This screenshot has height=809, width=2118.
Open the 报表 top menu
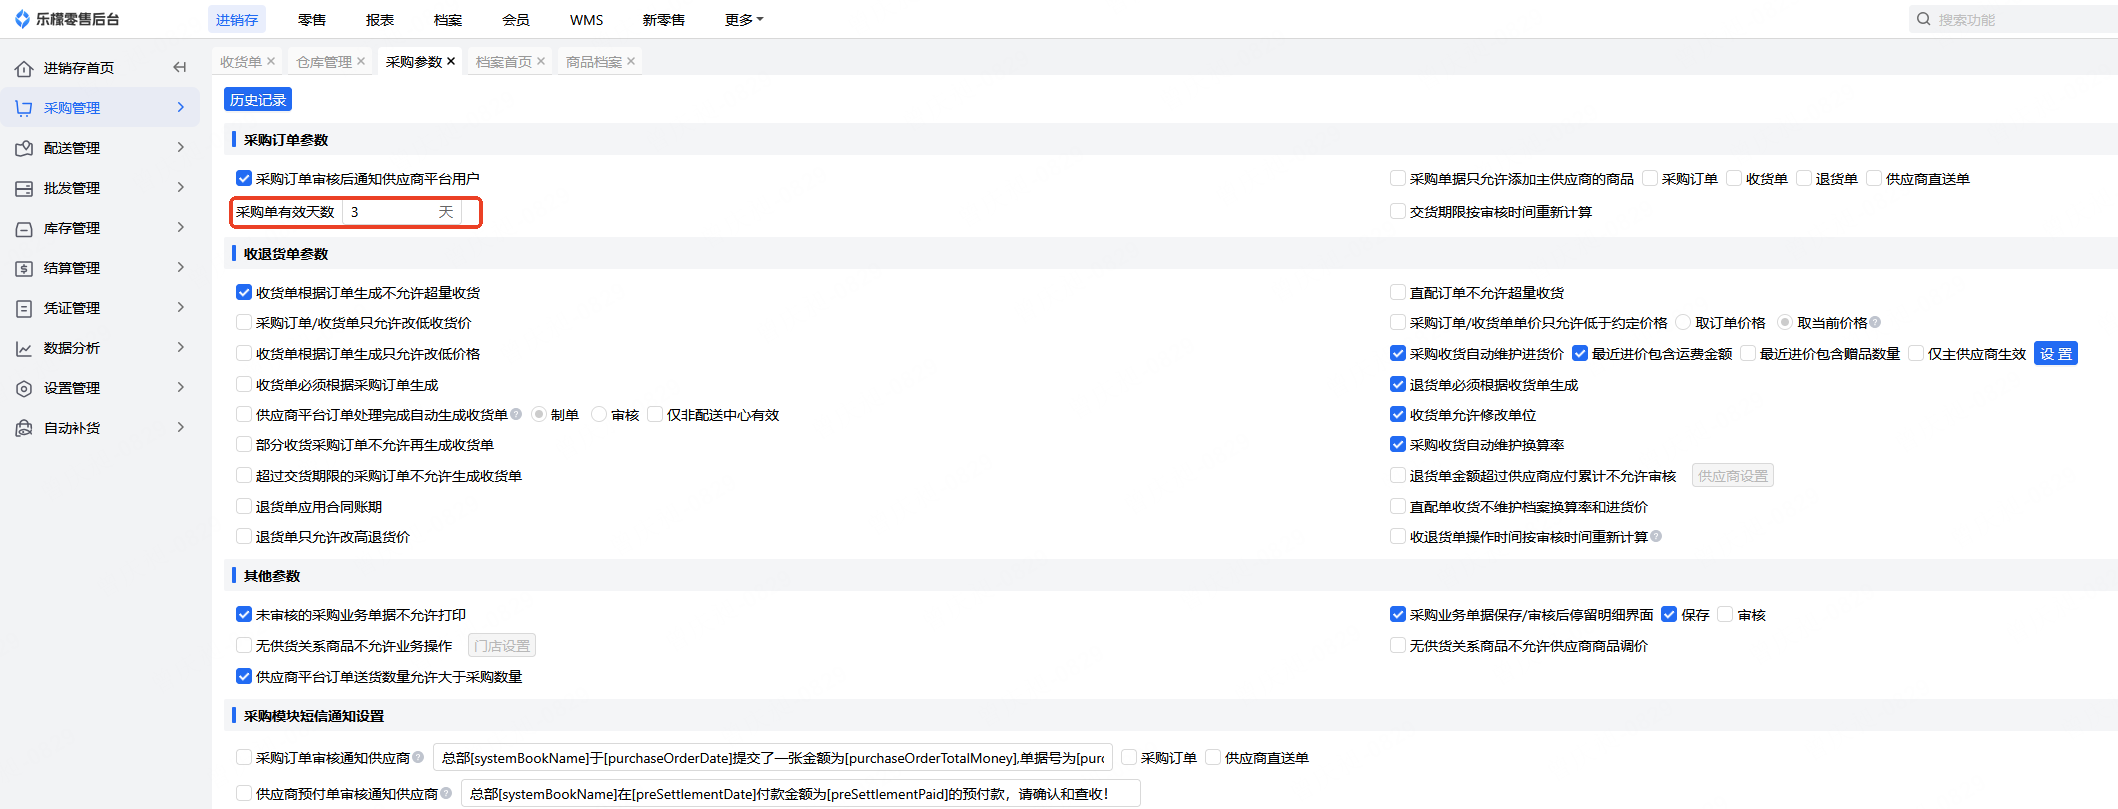pyautogui.click(x=380, y=20)
